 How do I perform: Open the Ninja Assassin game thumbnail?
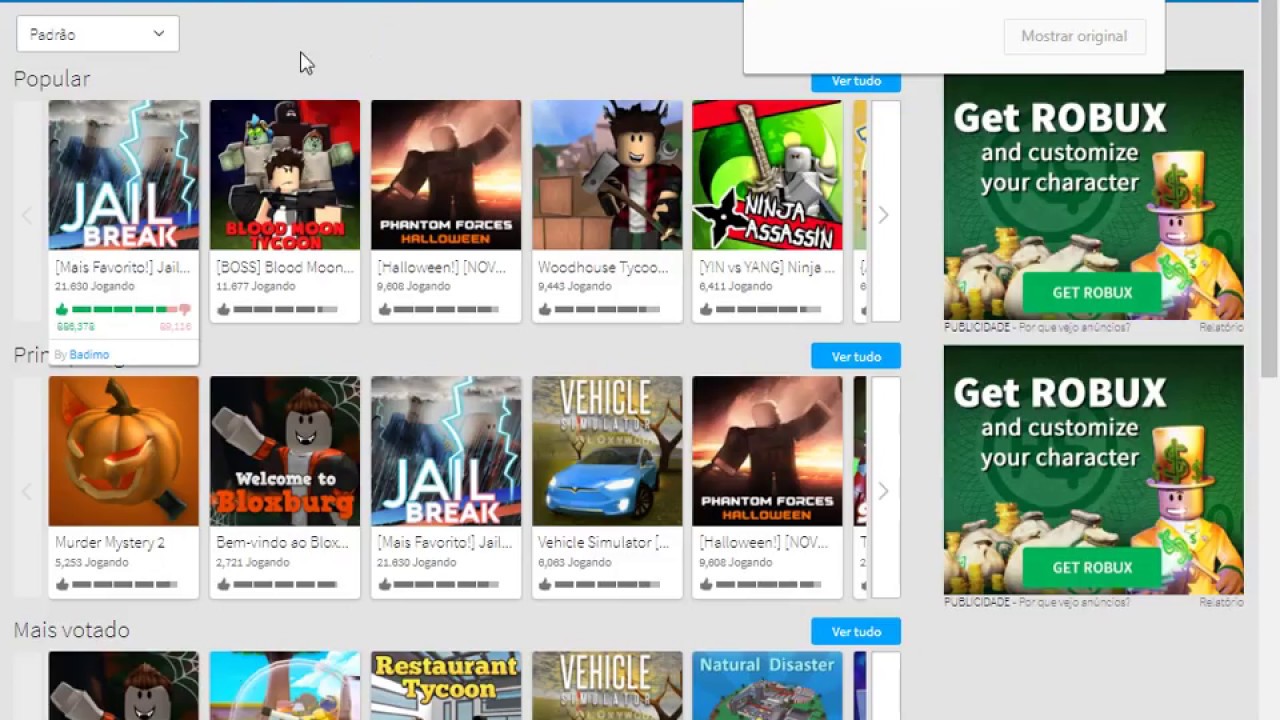[x=767, y=175]
